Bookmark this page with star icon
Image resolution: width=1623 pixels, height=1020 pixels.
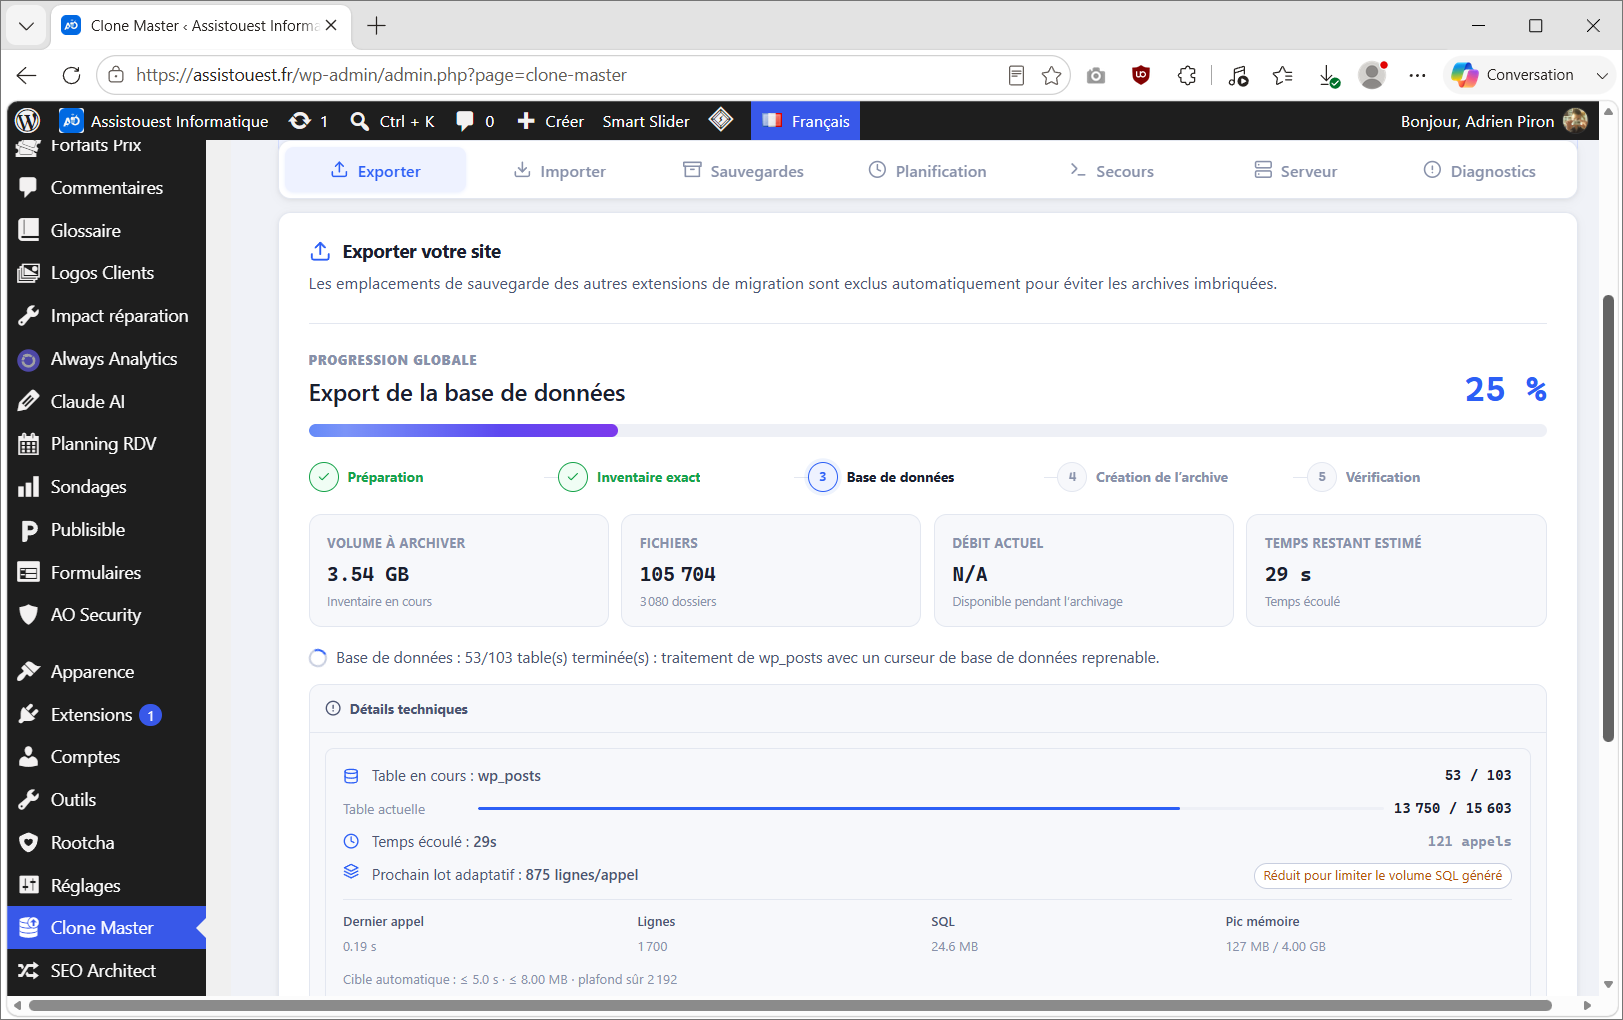(x=1051, y=75)
